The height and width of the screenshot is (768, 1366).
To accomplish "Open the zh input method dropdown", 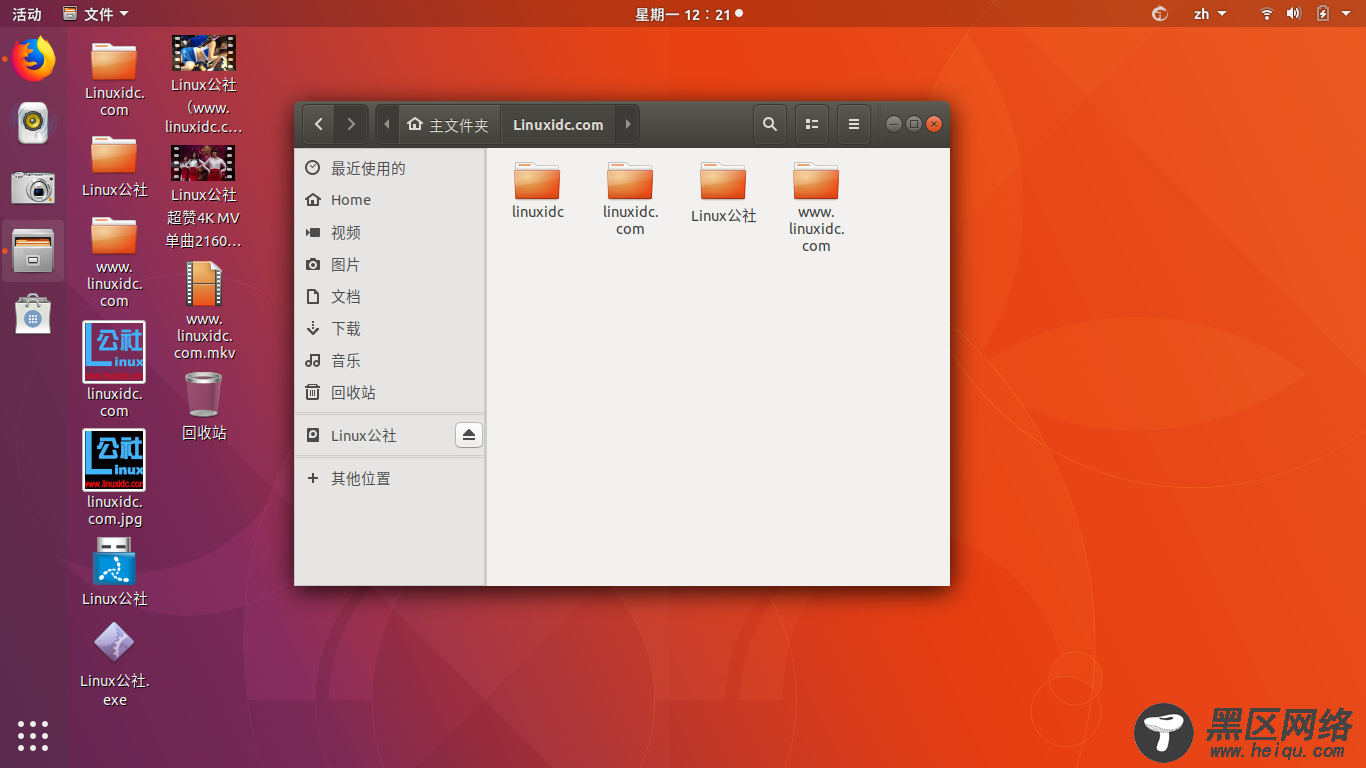I will click(x=1210, y=14).
